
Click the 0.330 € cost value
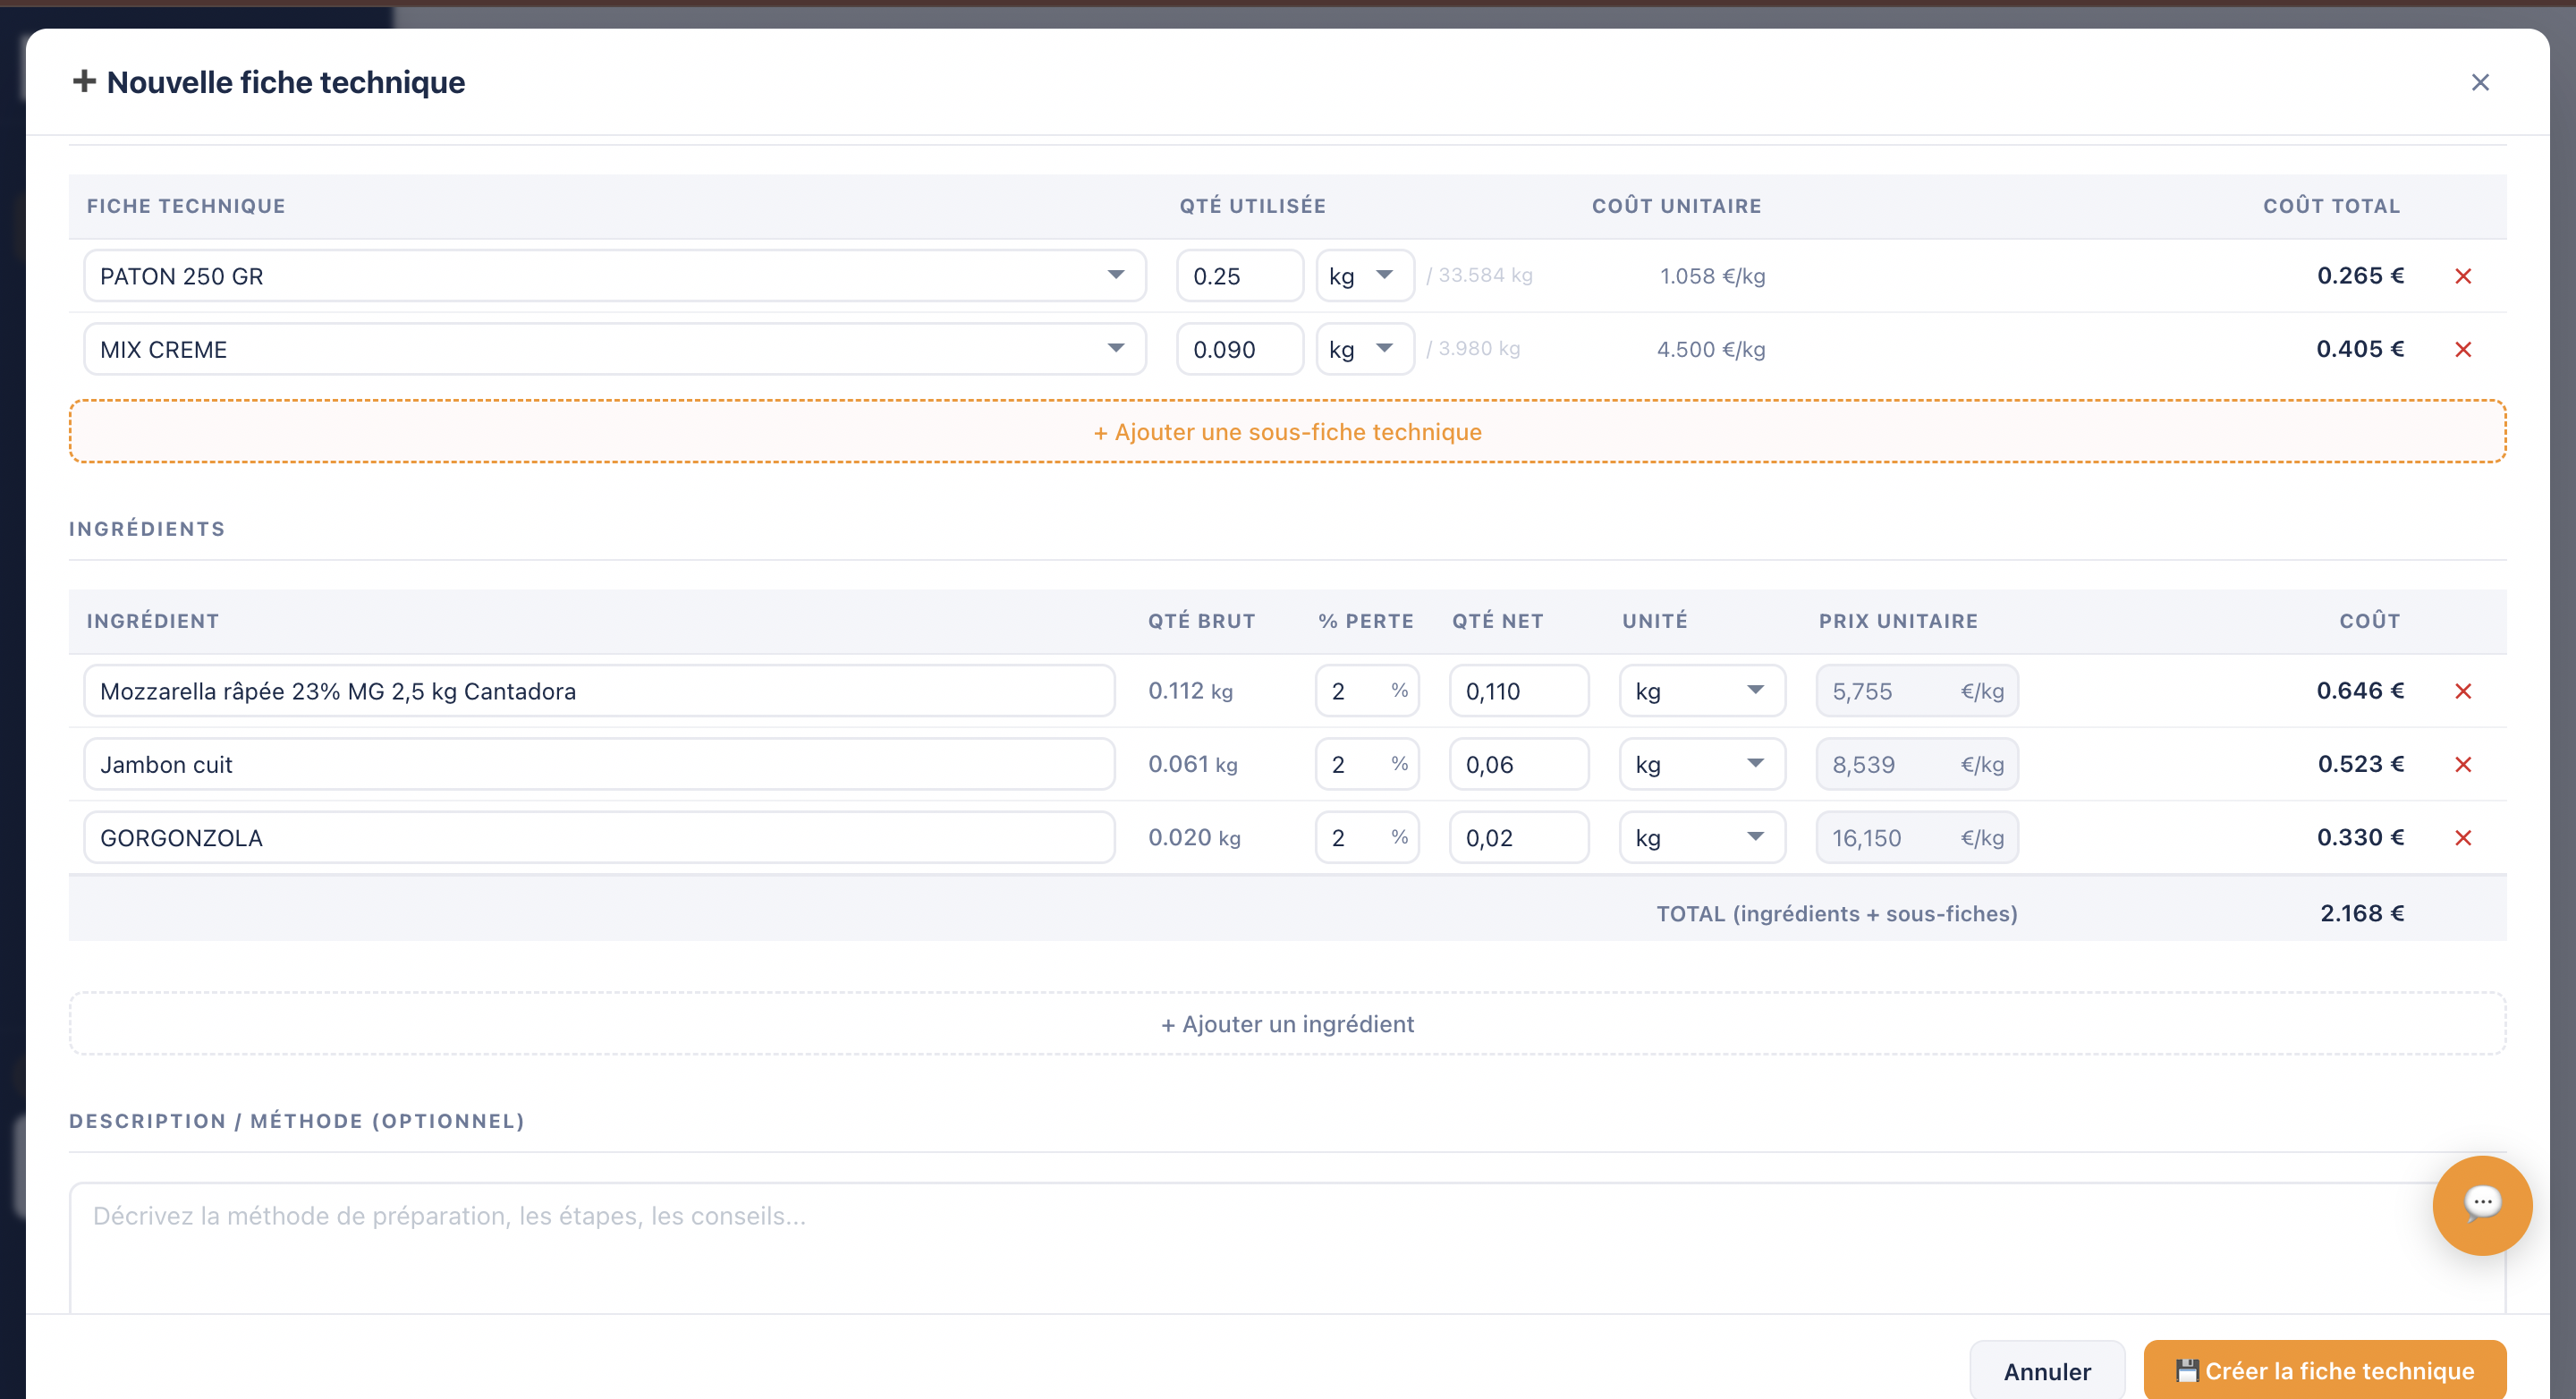pyautogui.click(x=2360, y=837)
